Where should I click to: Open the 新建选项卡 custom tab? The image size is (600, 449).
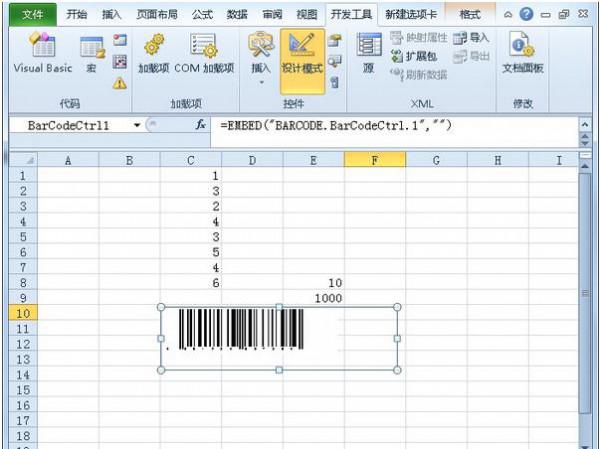pyautogui.click(x=411, y=15)
